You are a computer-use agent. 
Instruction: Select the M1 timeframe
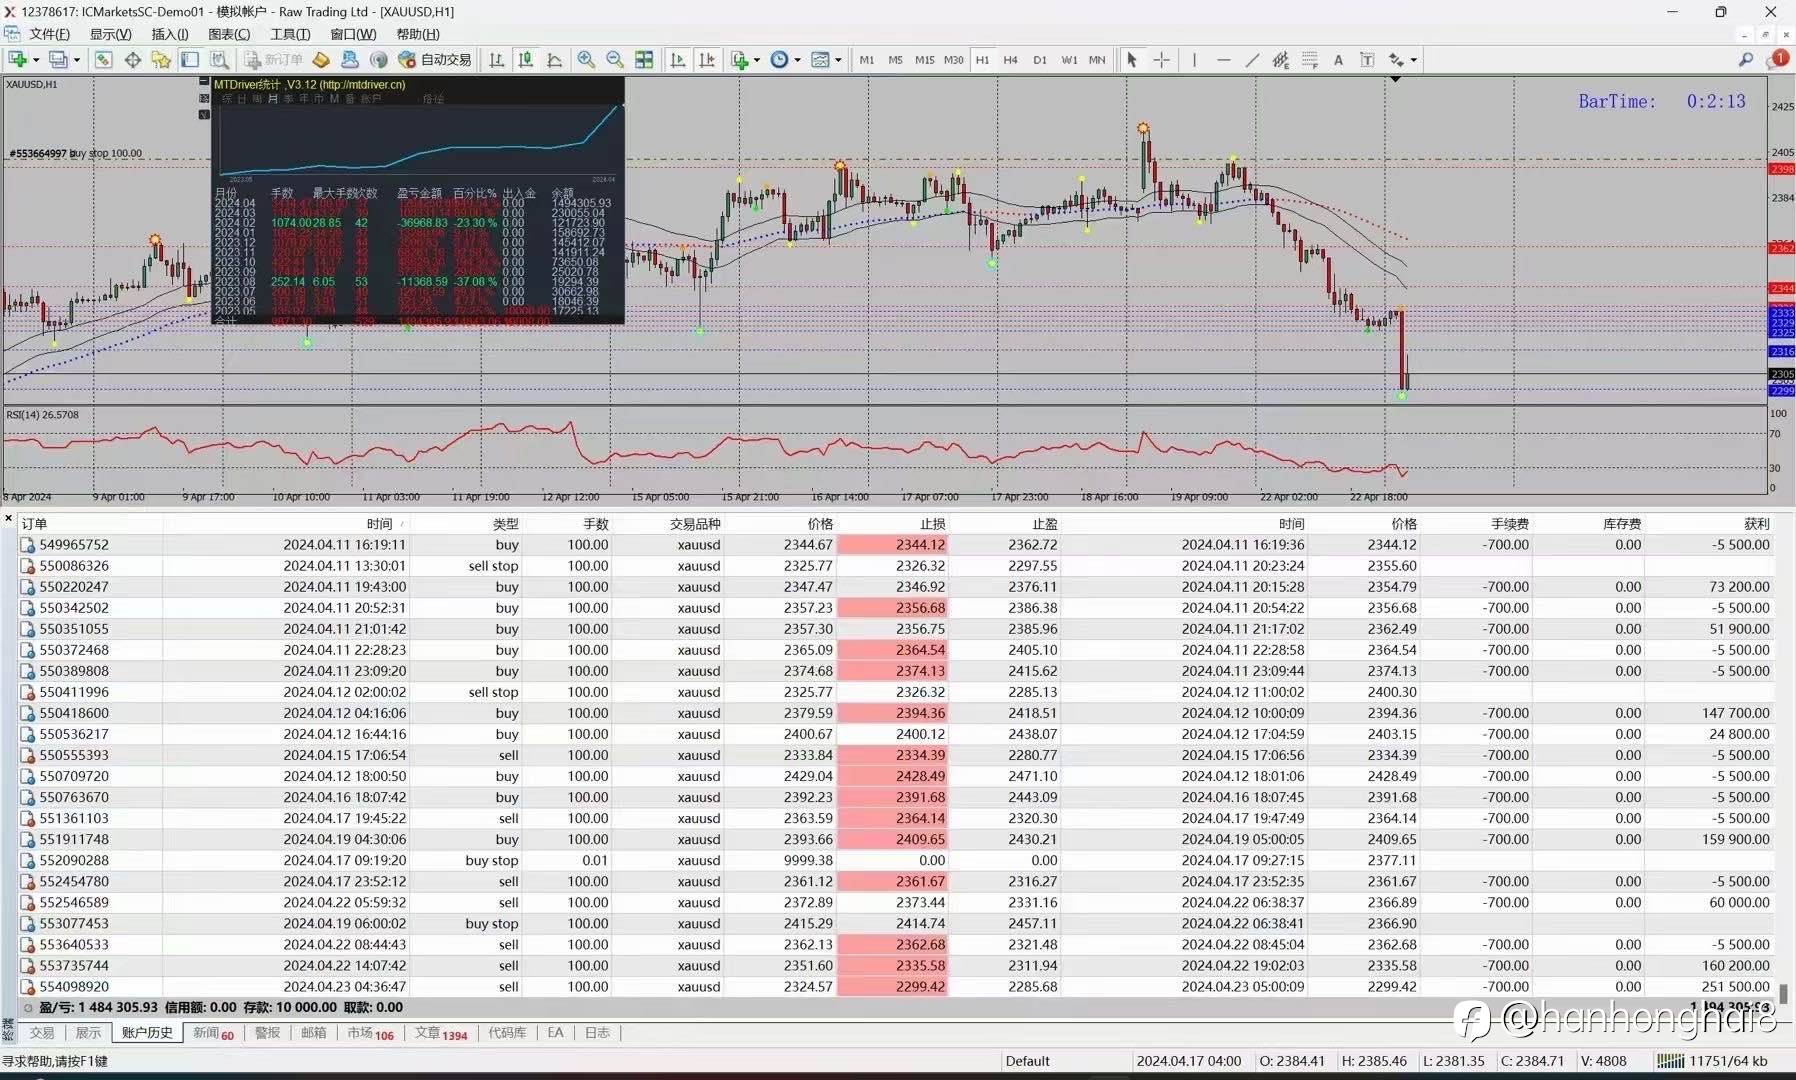(866, 60)
